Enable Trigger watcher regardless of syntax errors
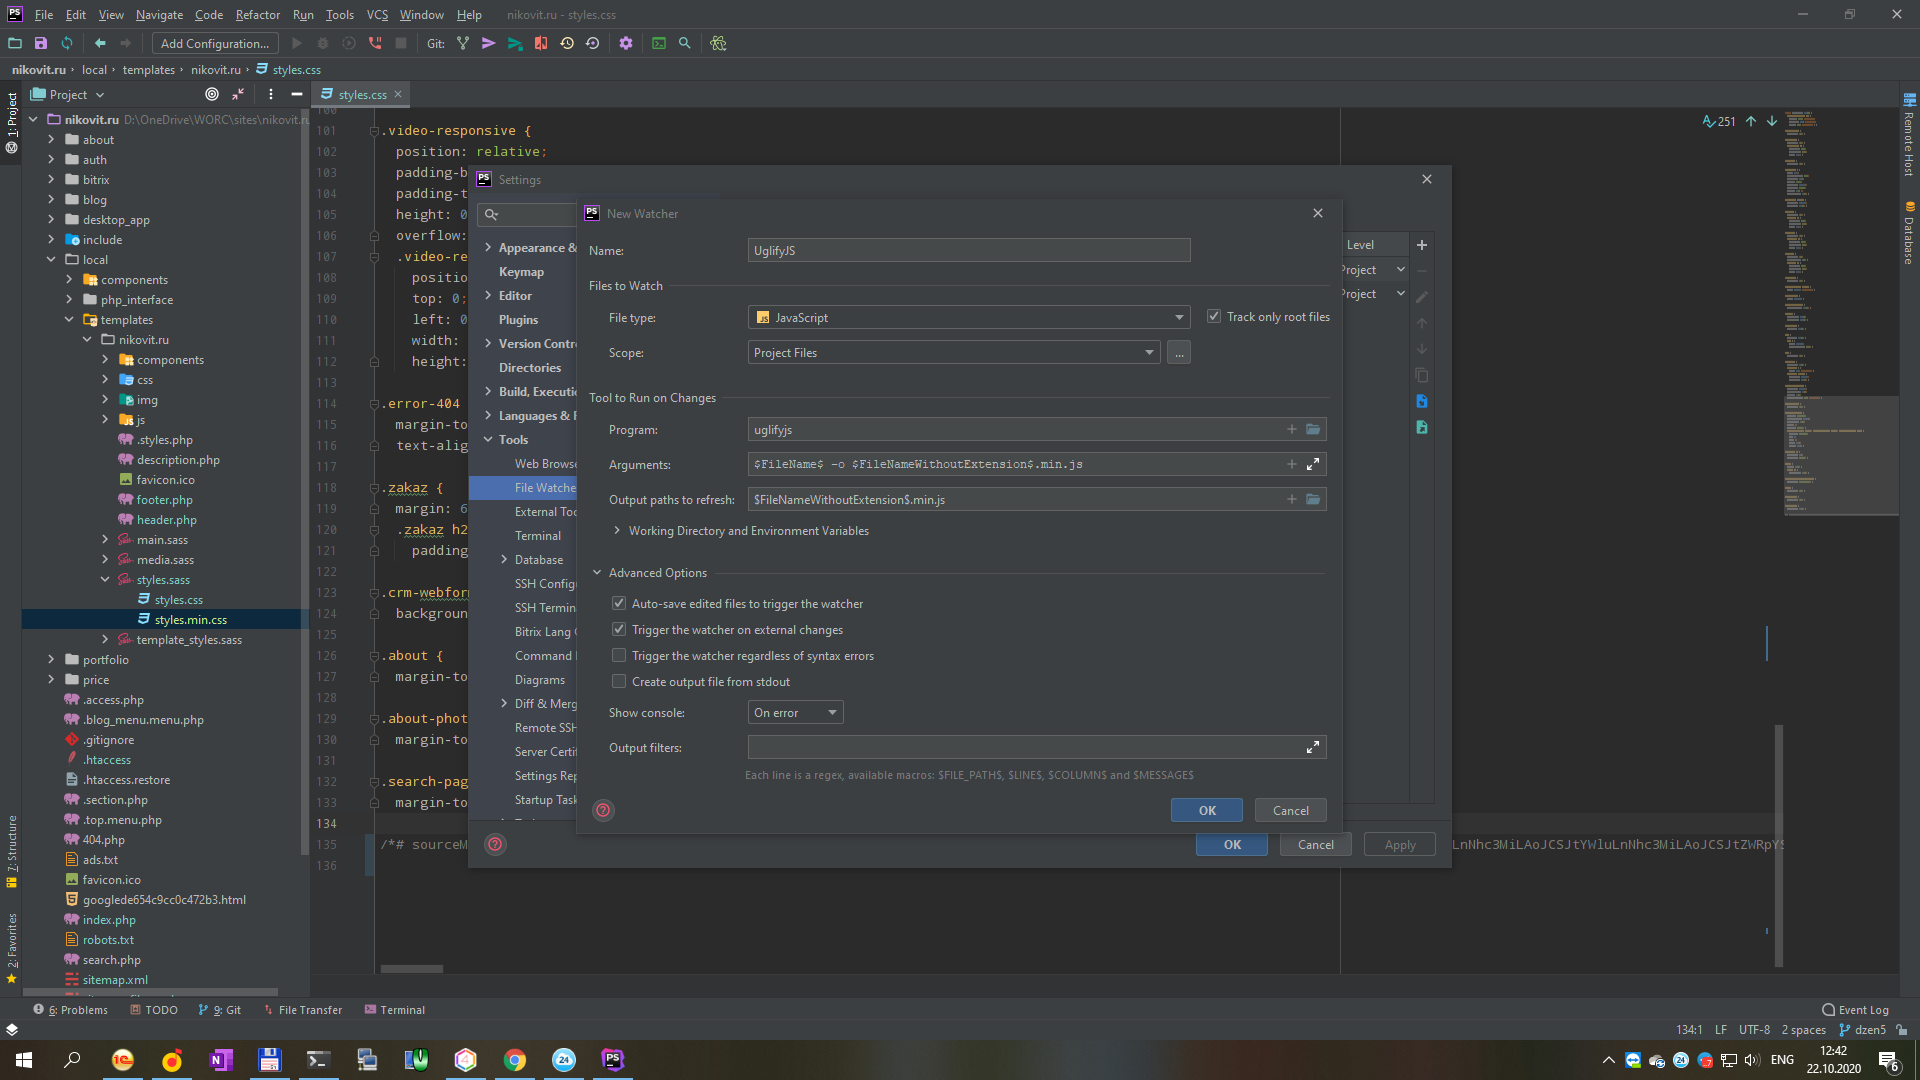1920x1080 pixels. (x=619, y=655)
